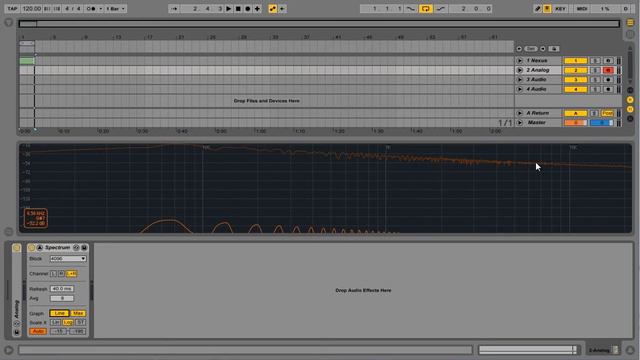Click the arrangement overview bar

click(319, 24)
